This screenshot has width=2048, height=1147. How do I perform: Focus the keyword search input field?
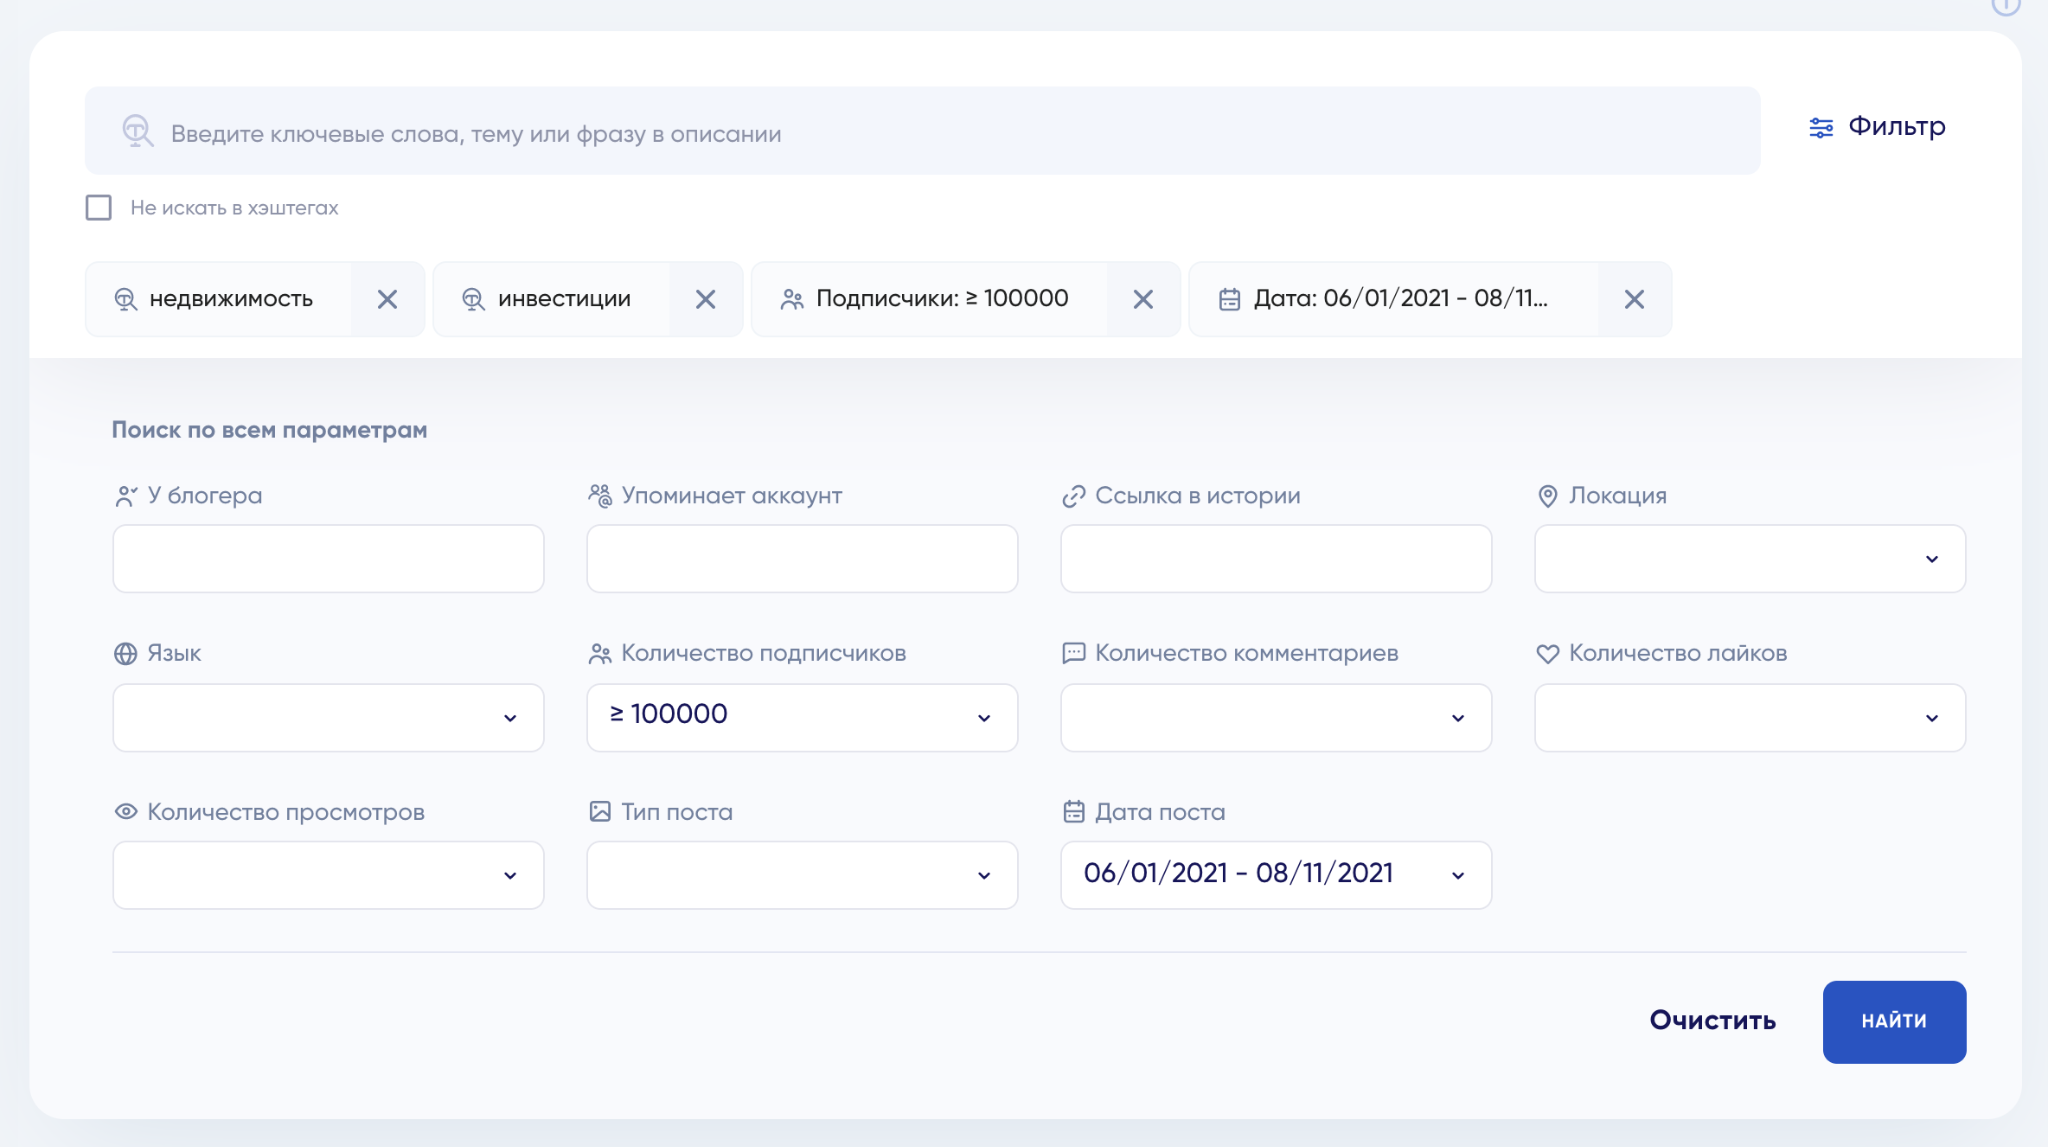pyautogui.click(x=922, y=131)
